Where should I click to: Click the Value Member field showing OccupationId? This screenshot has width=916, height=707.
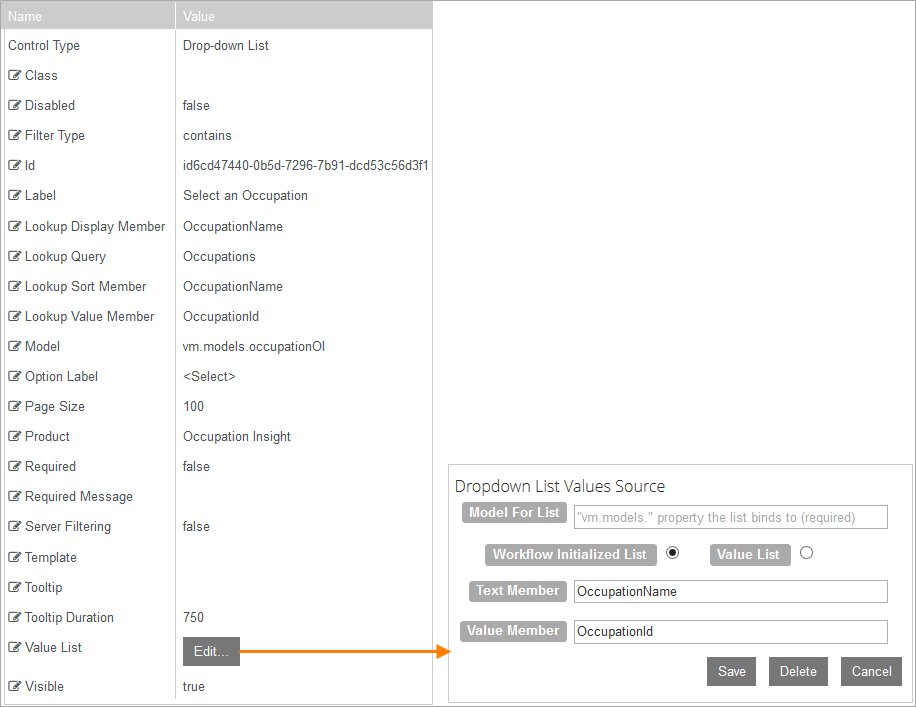click(x=731, y=631)
